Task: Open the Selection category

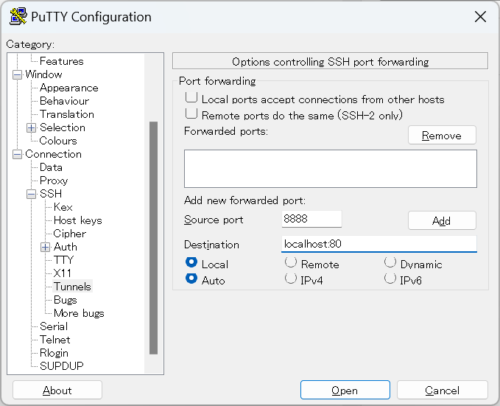Action: (x=62, y=127)
